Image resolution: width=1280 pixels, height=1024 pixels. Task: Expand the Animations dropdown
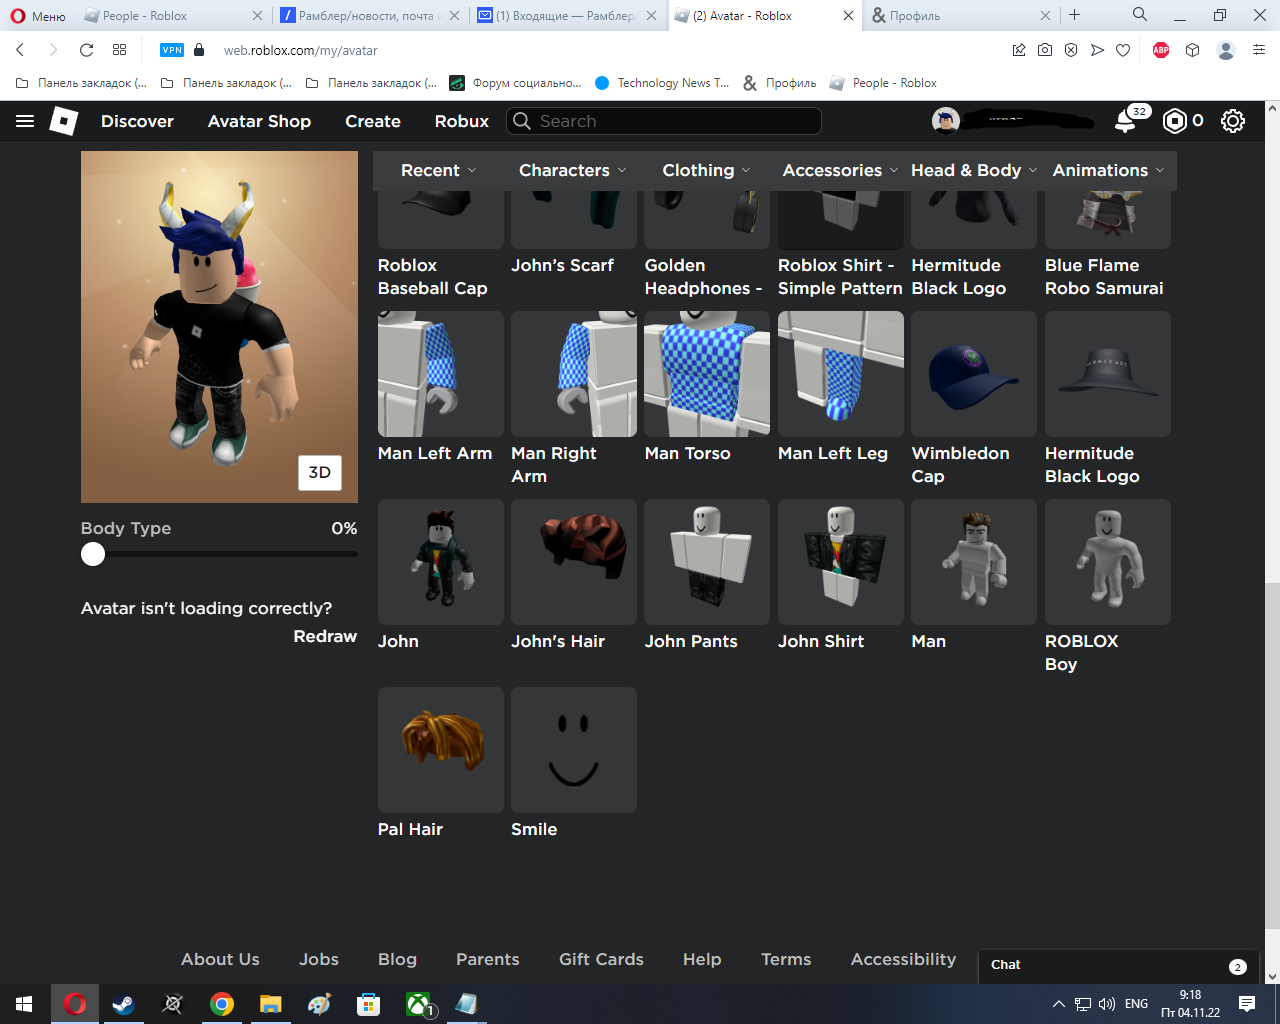tap(1108, 170)
